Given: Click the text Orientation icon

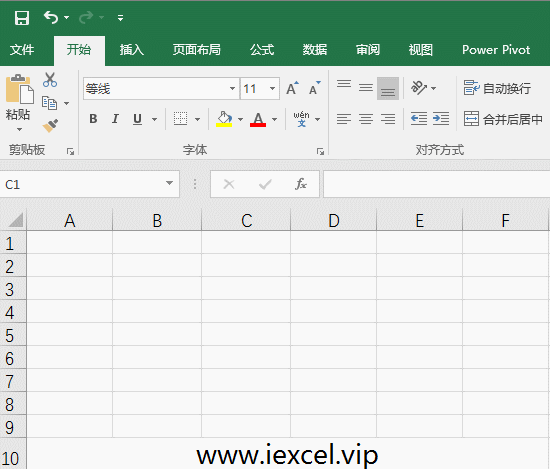Looking at the screenshot, I should (x=419, y=88).
